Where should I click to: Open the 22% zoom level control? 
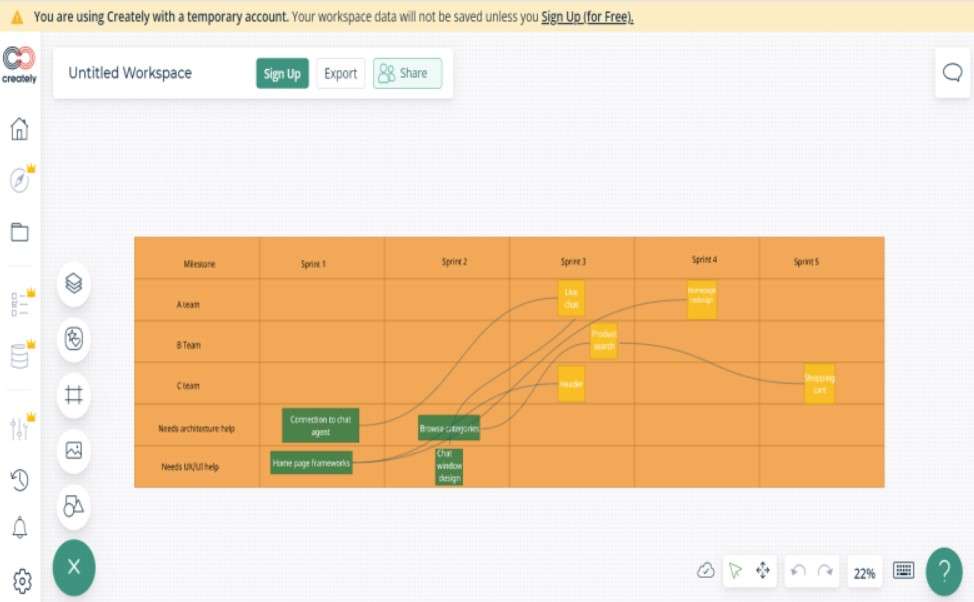tap(864, 573)
